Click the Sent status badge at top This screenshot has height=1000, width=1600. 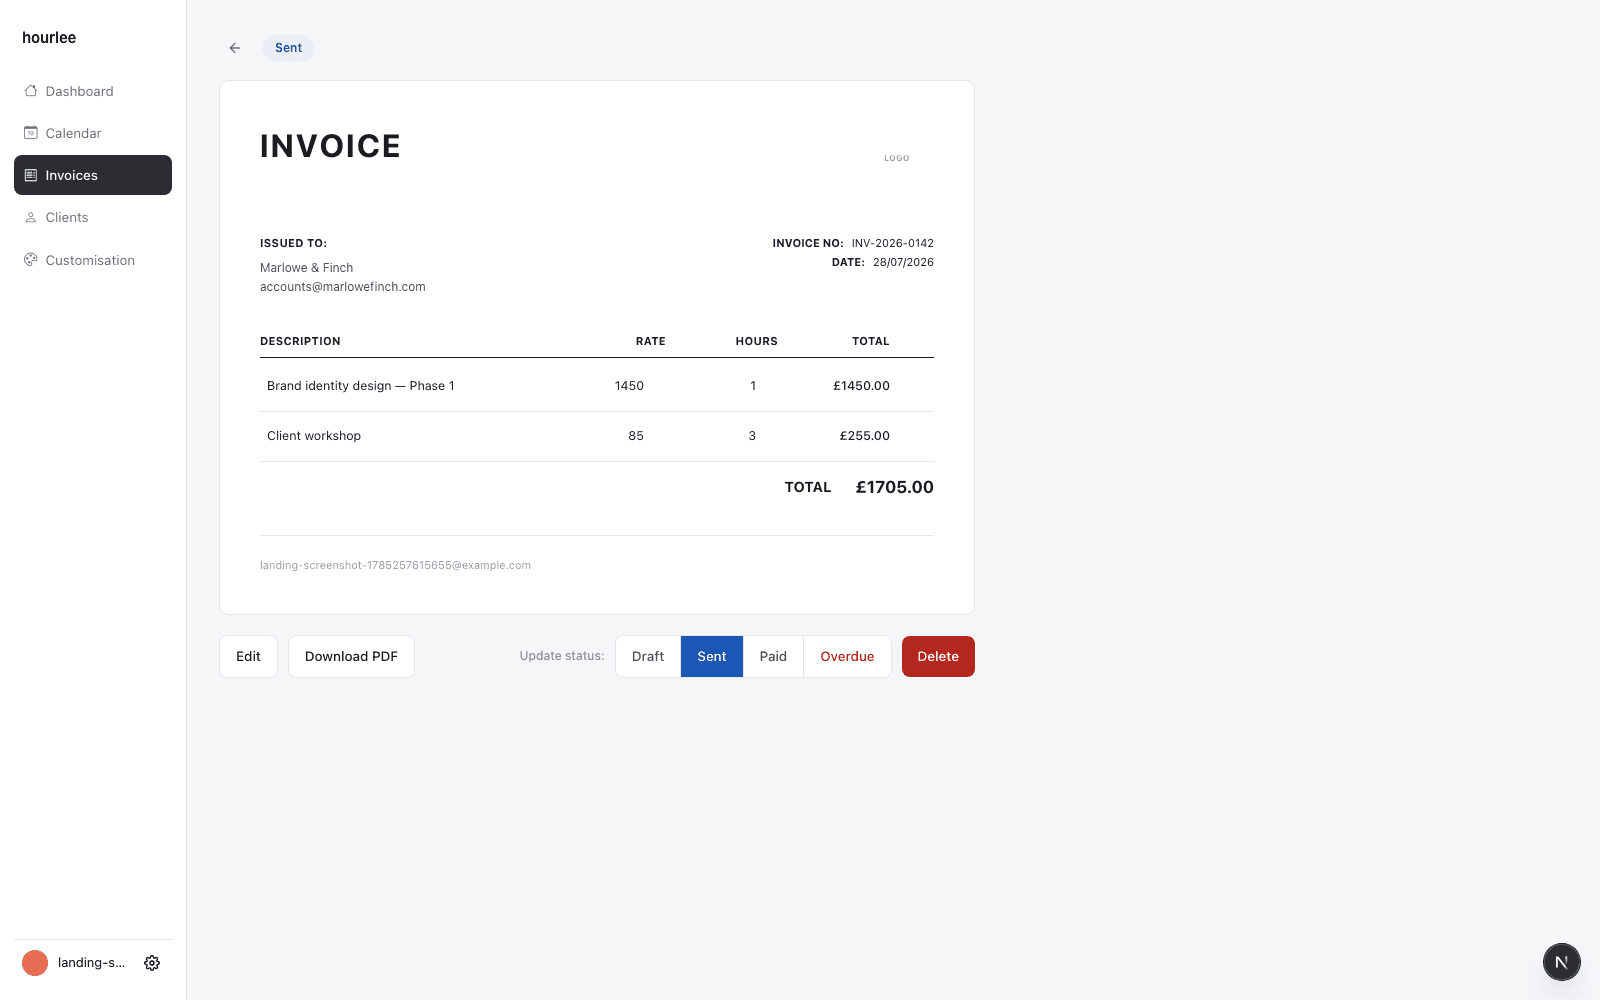pos(288,48)
